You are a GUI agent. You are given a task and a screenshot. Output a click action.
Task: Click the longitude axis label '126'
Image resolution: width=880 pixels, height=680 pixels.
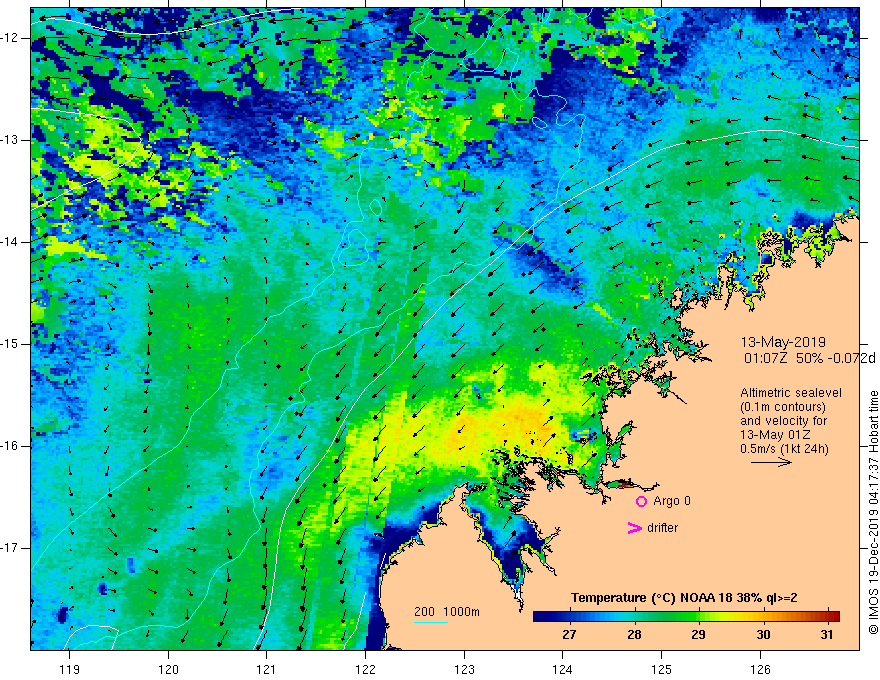coord(760,669)
